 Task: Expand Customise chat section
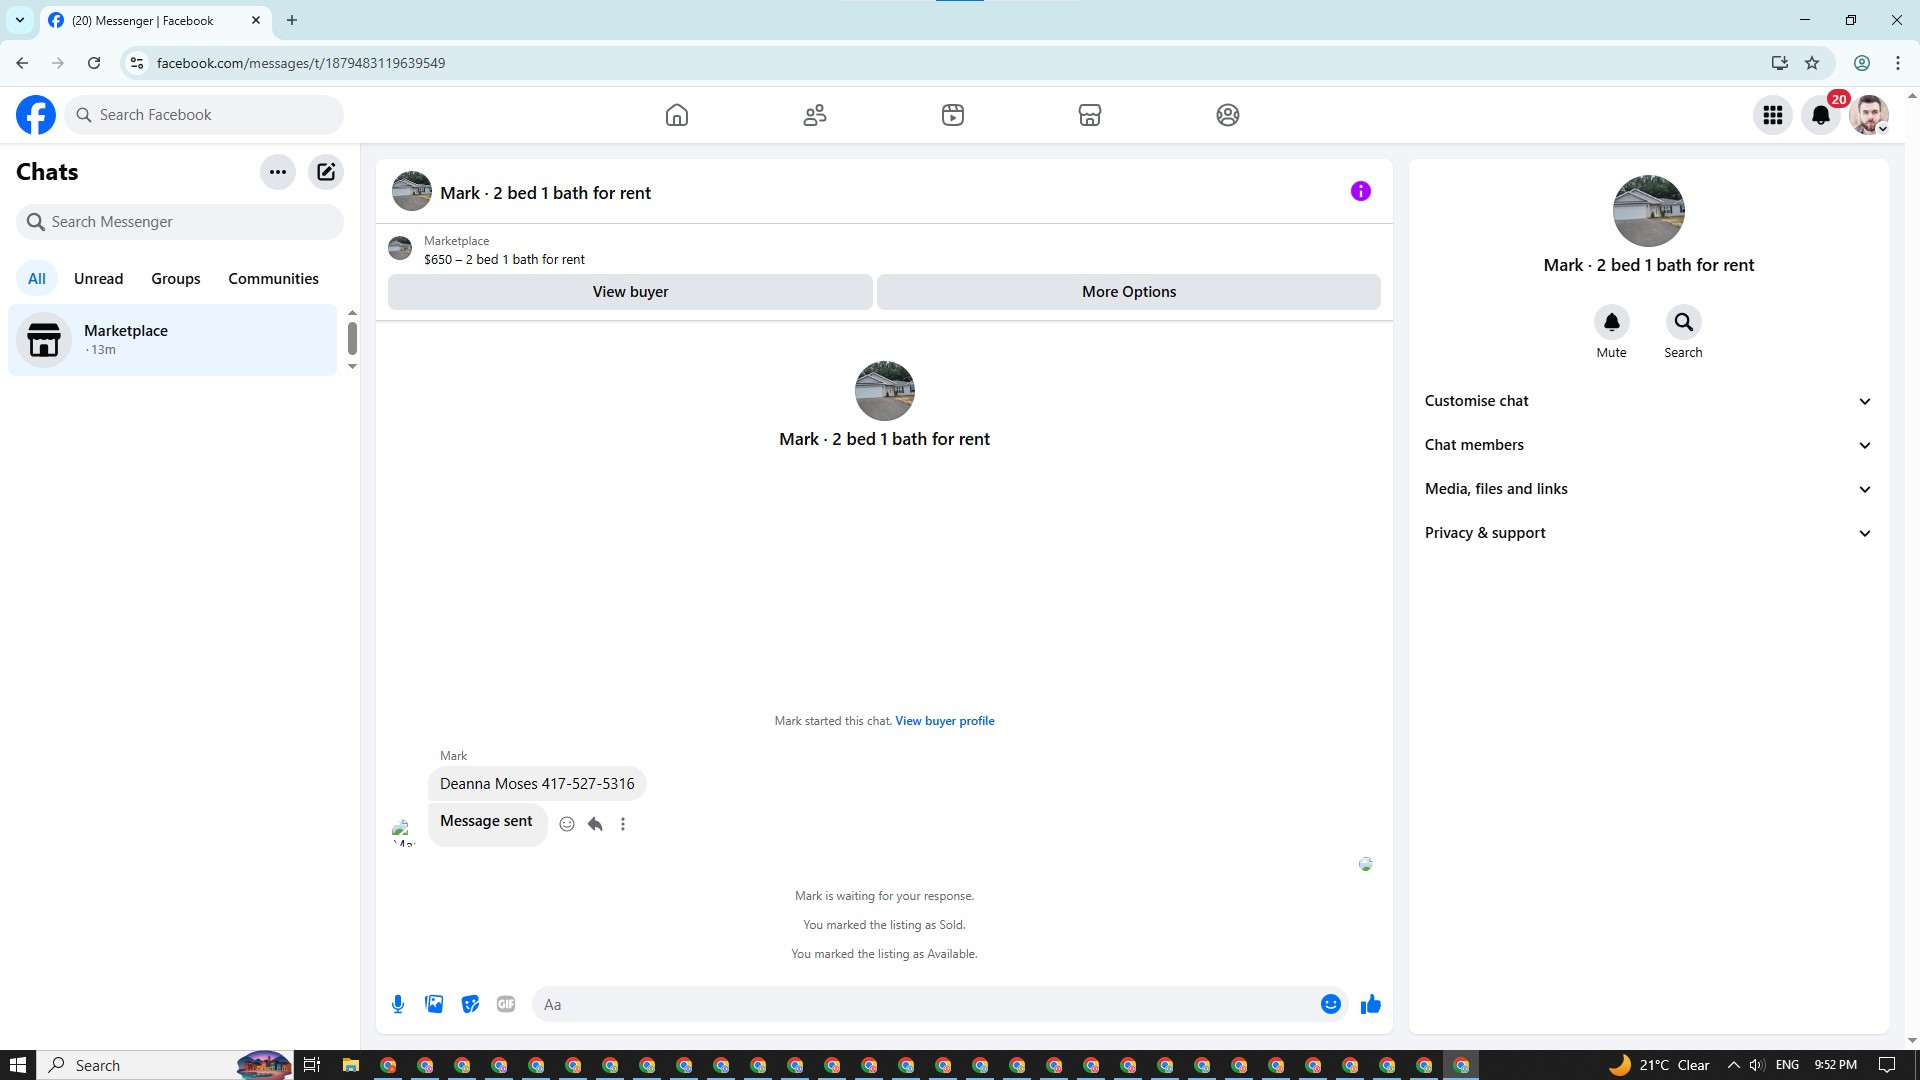[1648, 401]
